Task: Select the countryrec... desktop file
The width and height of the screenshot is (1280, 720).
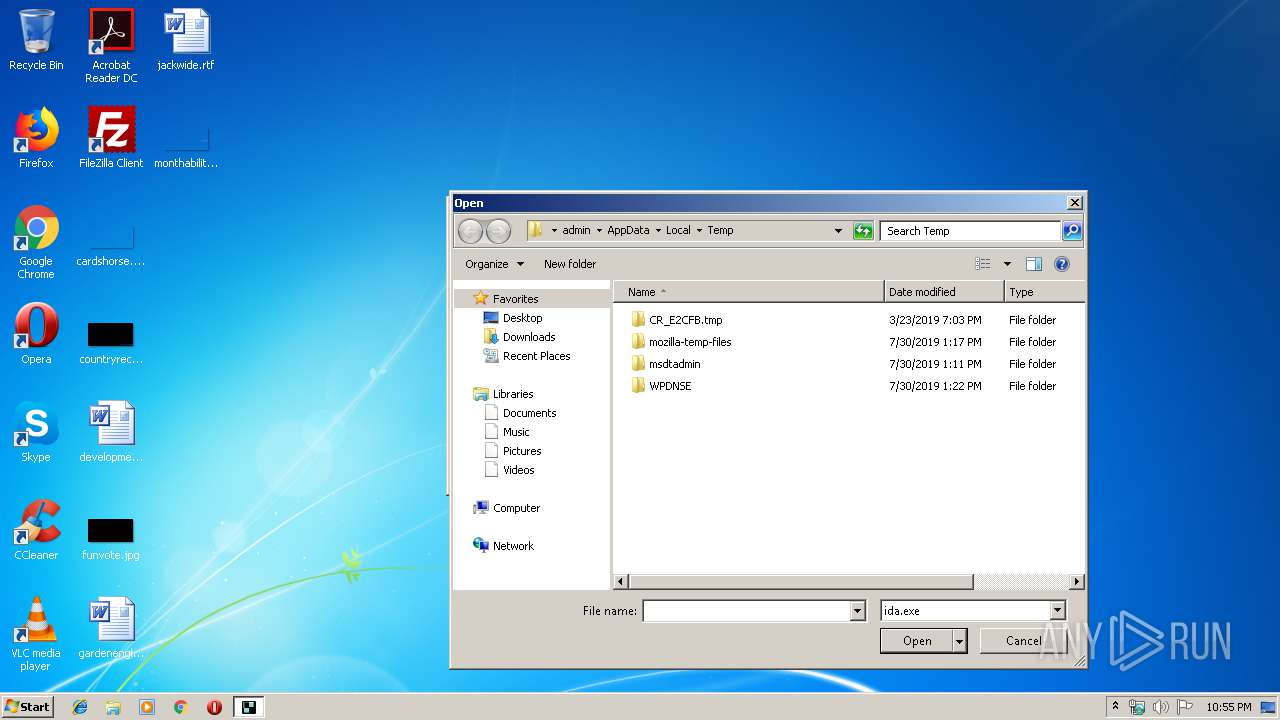Action: click(111, 342)
